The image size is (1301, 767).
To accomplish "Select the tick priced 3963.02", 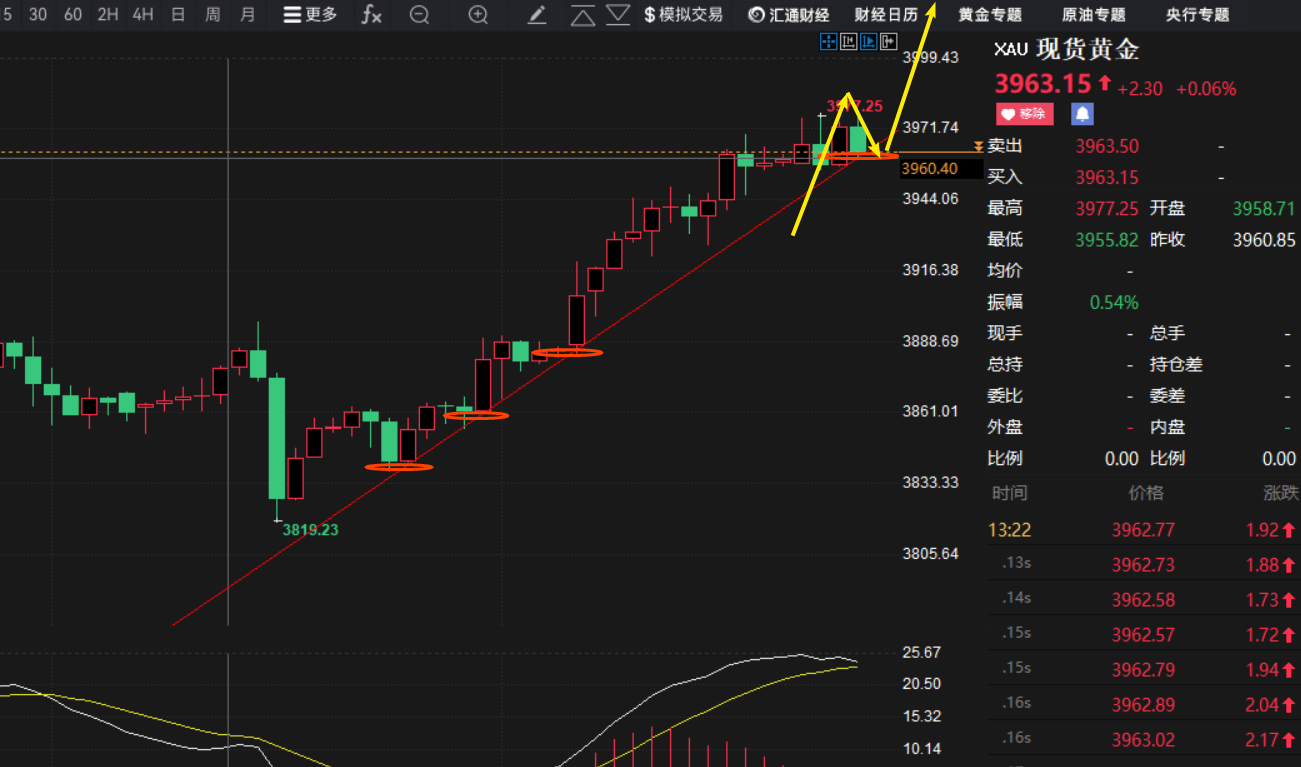I will point(1144,740).
